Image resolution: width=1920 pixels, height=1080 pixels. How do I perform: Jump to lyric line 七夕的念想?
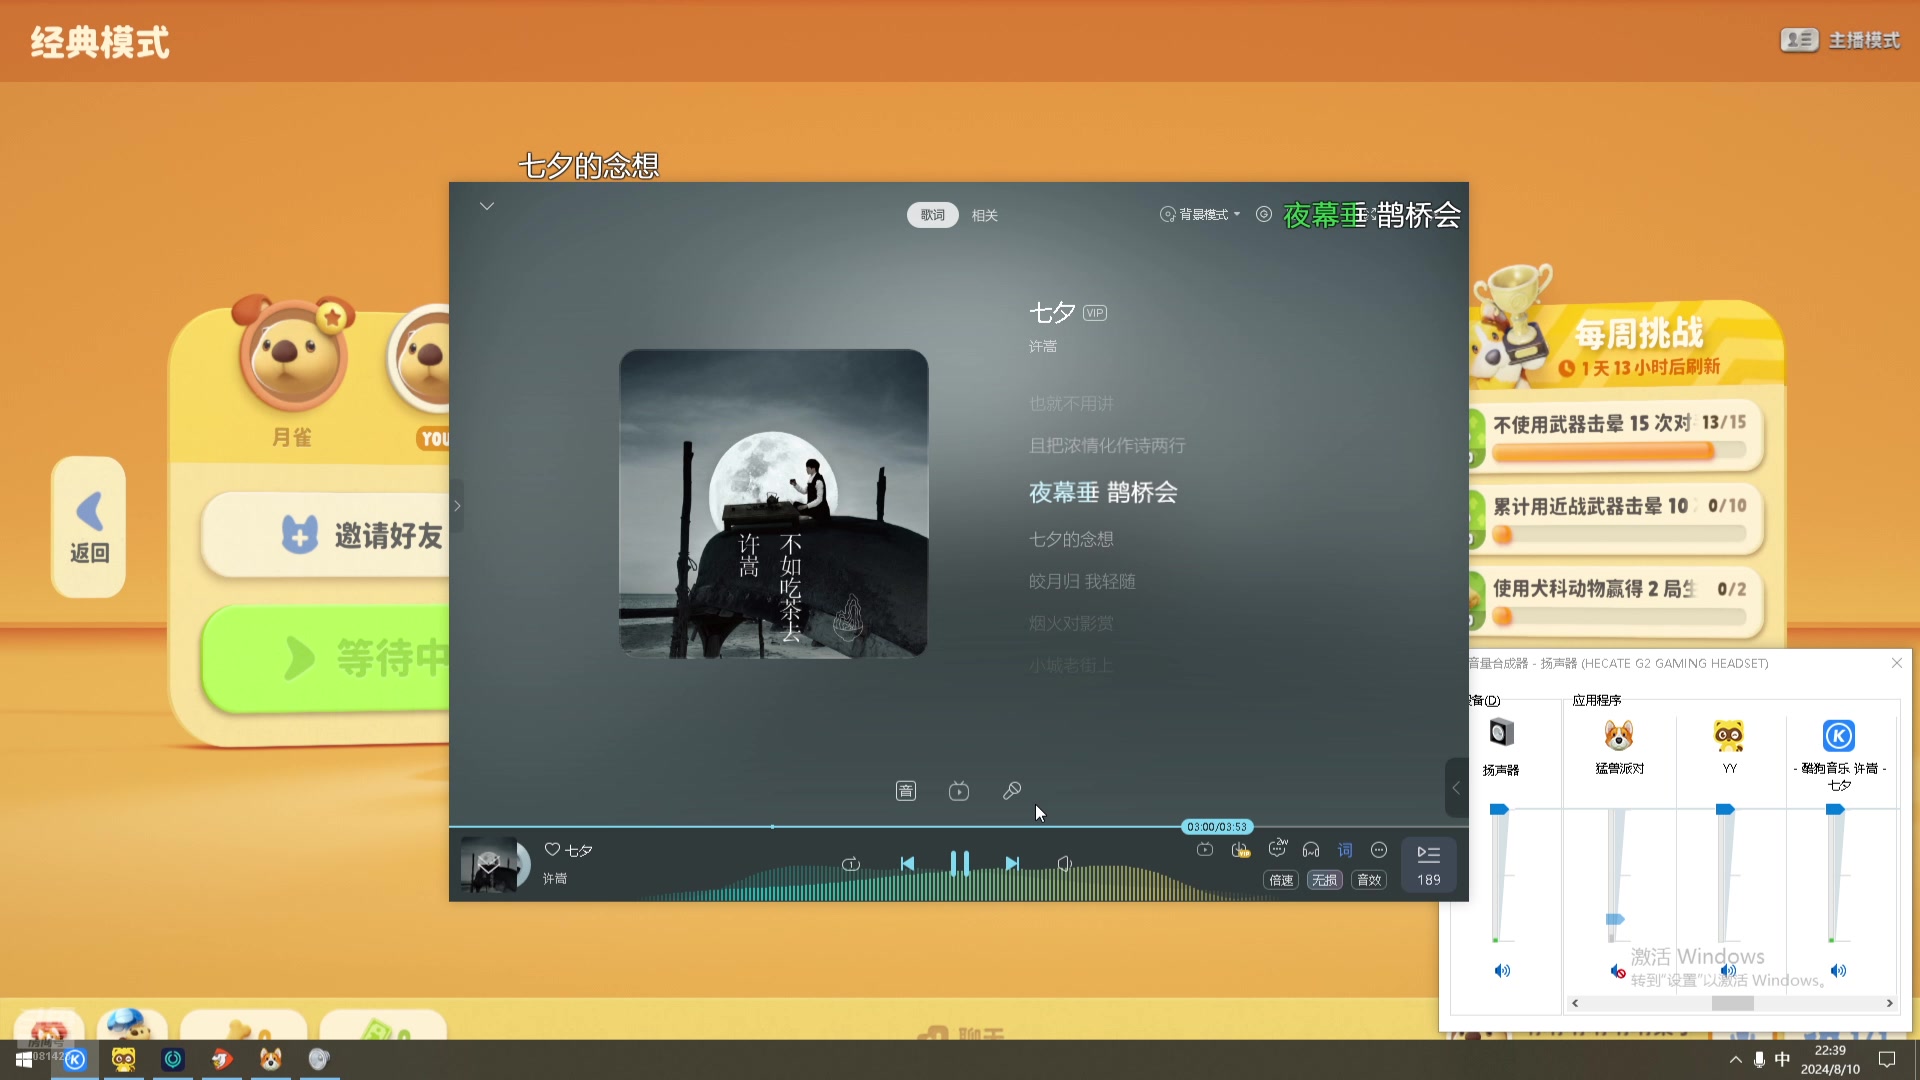tap(1071, 539)
